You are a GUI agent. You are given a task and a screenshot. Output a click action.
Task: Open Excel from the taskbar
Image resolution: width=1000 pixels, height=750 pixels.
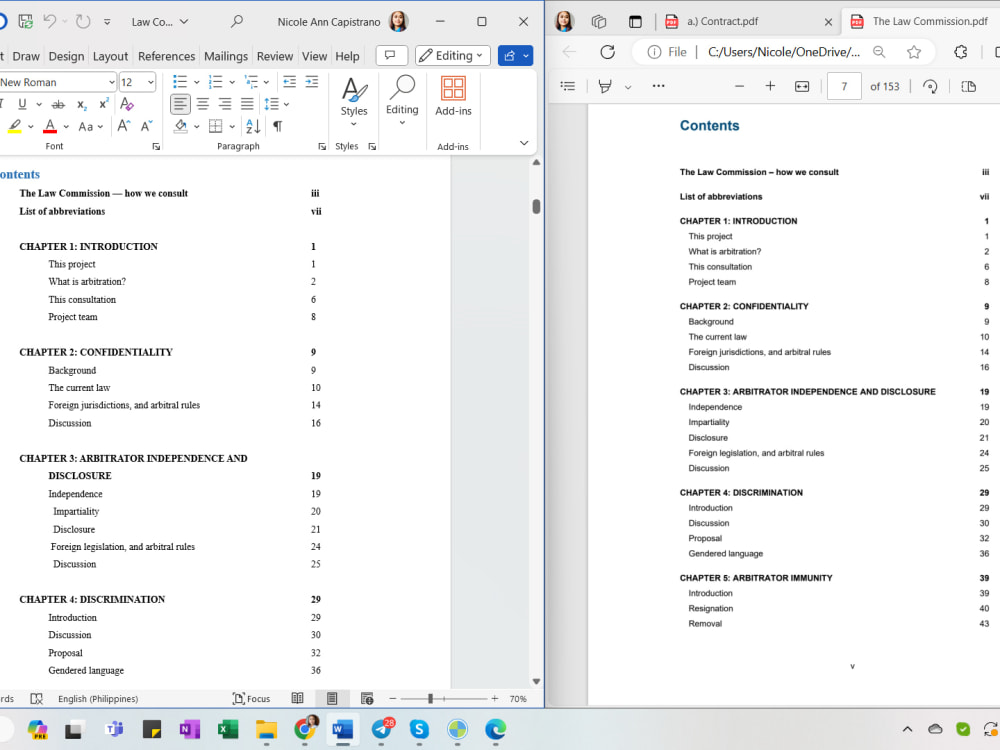click(228, 729)
